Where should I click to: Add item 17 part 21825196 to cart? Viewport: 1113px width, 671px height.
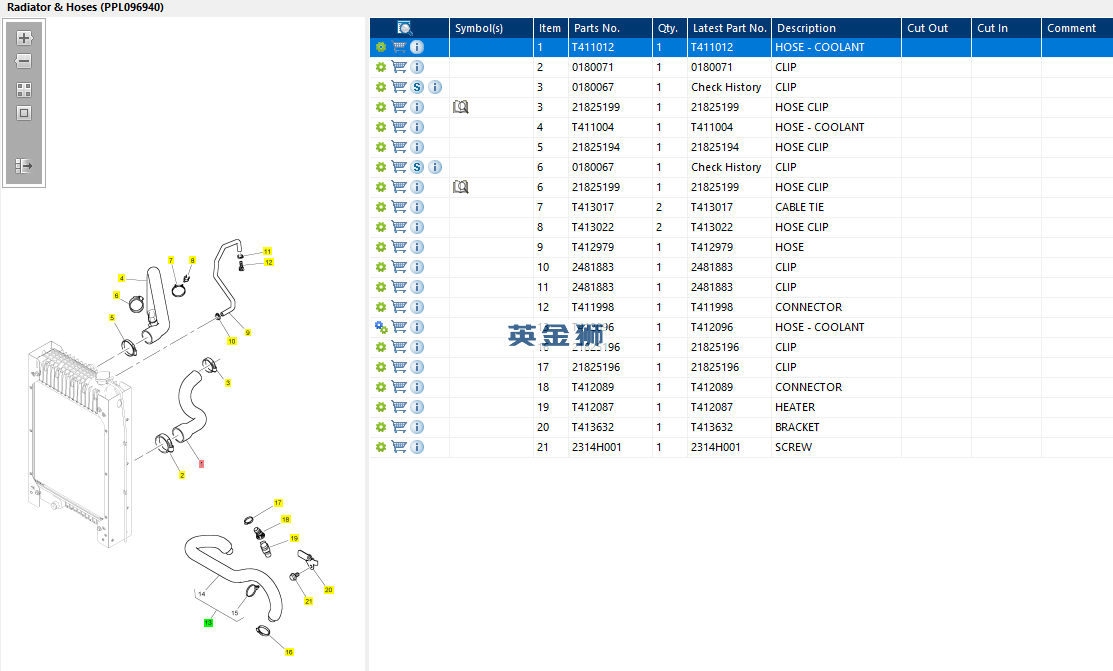point(400,367)
